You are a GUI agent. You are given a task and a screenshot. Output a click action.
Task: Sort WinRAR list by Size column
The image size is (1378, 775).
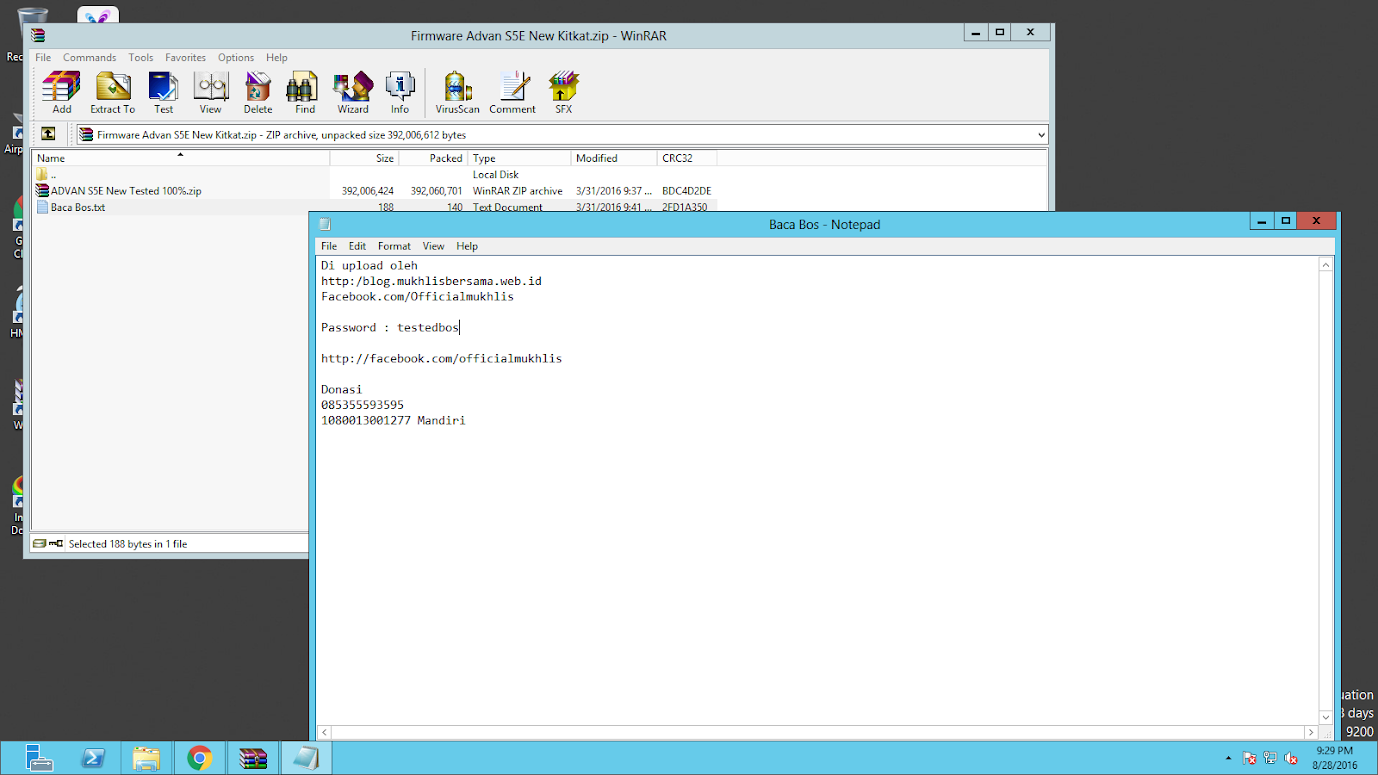click(364, 158)
